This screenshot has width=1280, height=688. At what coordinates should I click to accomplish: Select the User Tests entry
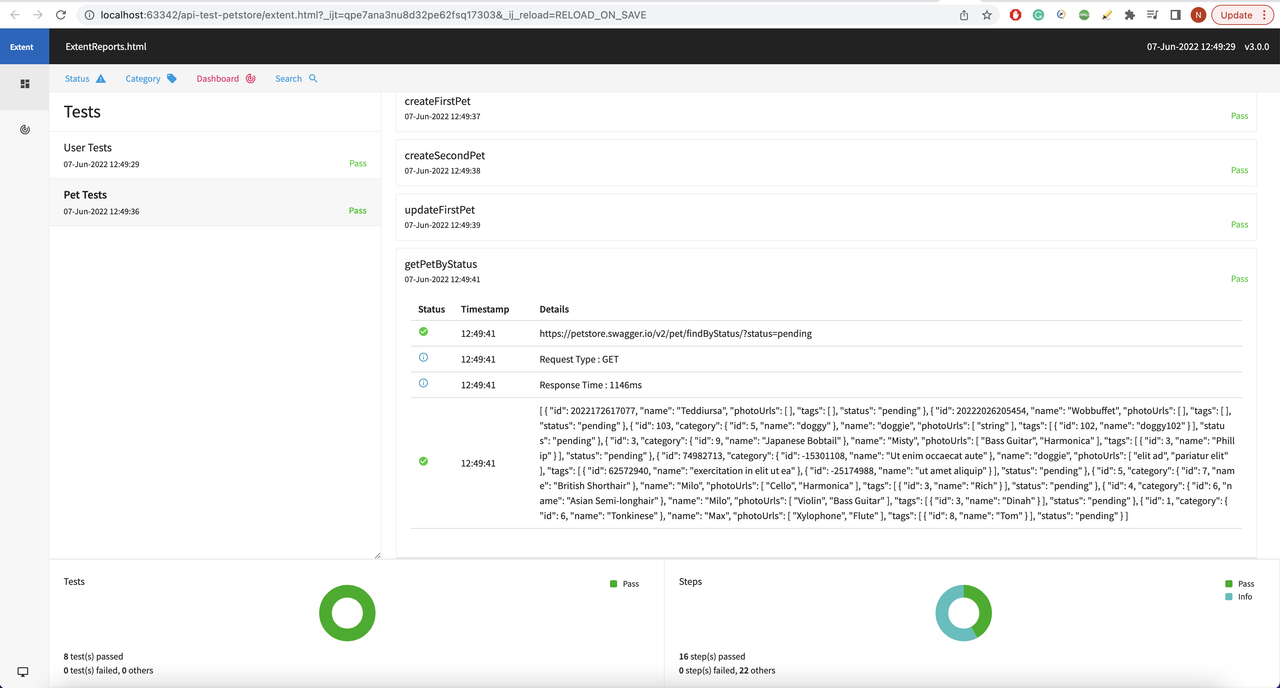click(x=215, y=155)
